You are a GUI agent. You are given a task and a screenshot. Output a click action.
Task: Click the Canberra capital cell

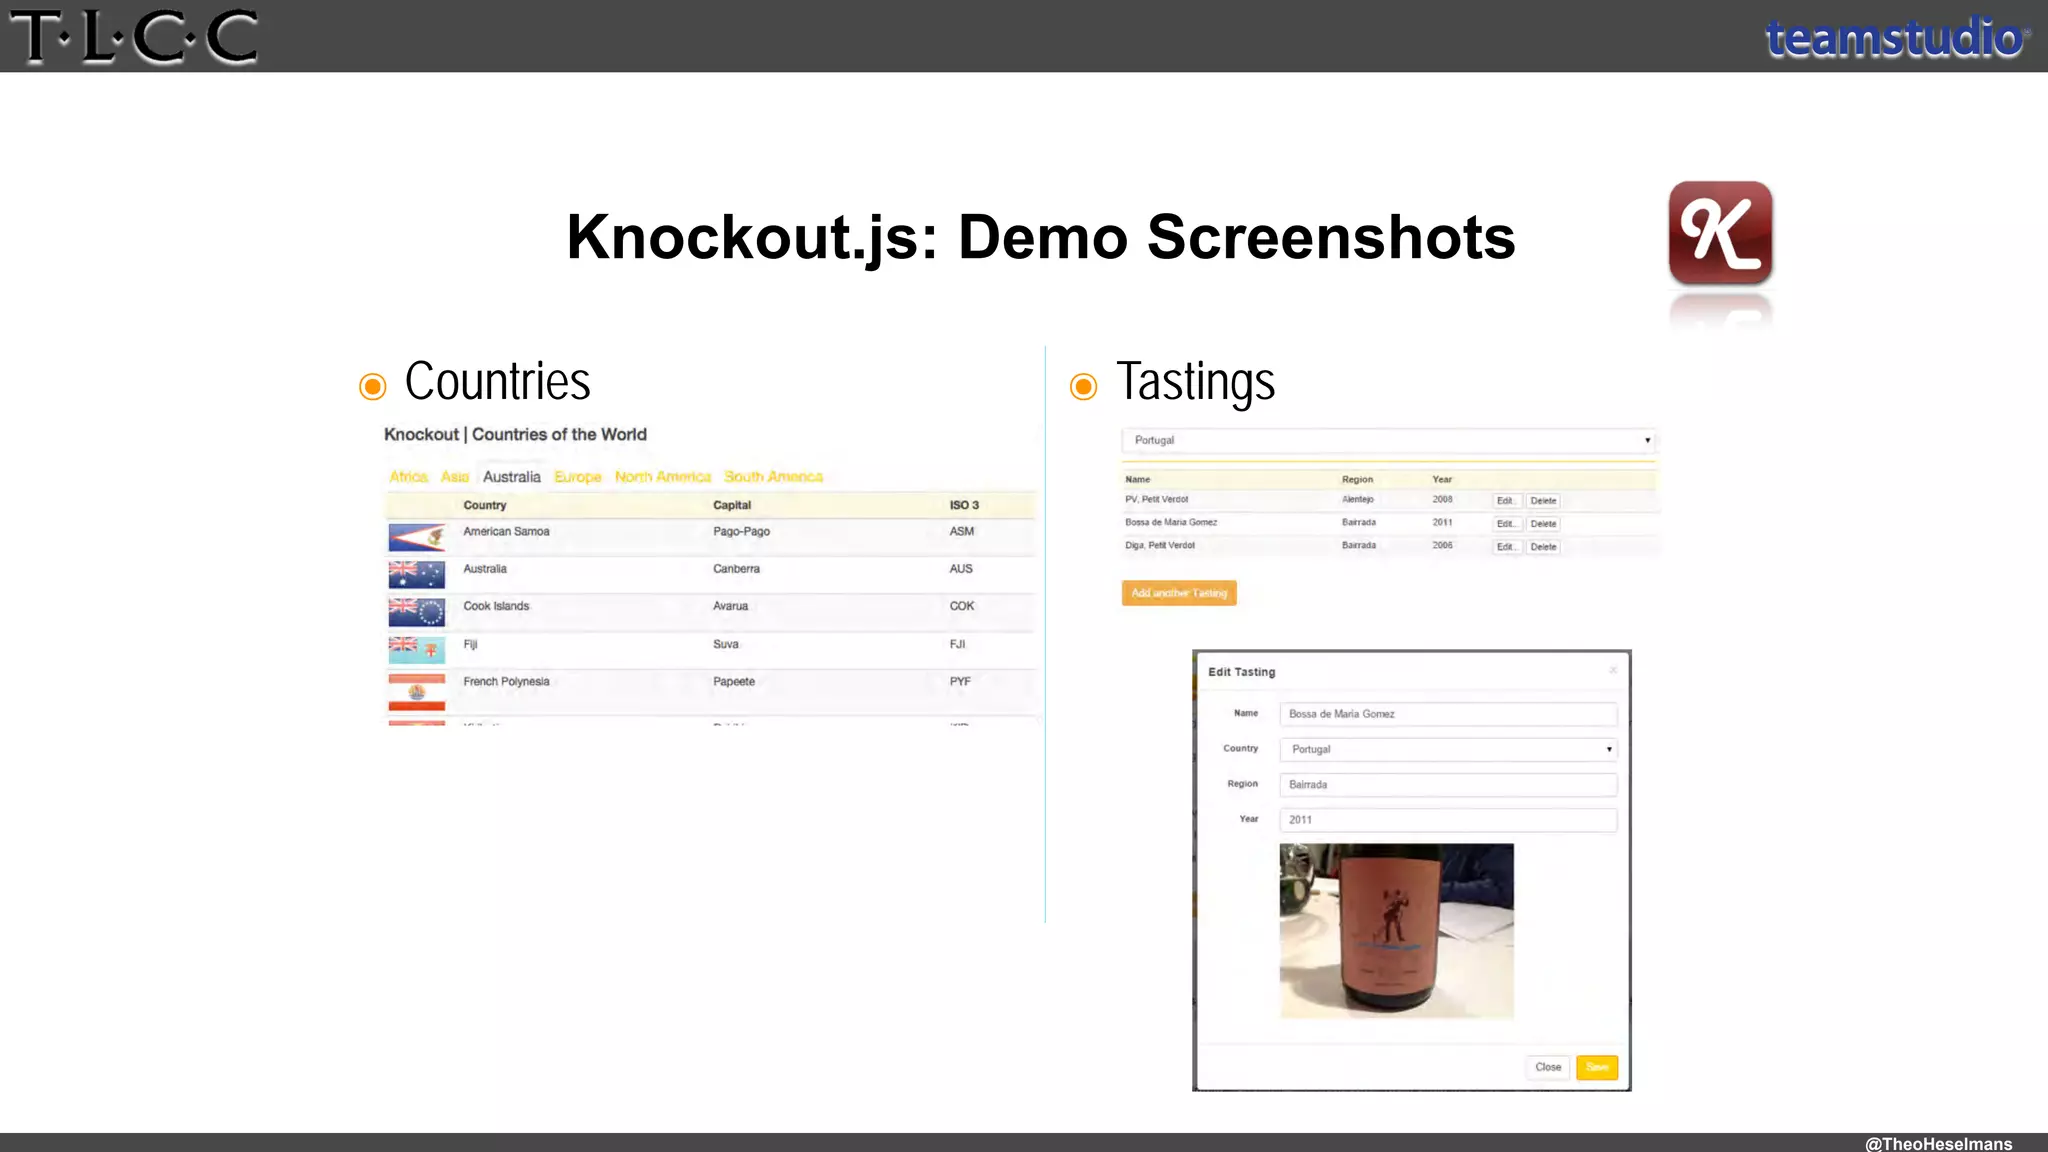tap(736, 569)
